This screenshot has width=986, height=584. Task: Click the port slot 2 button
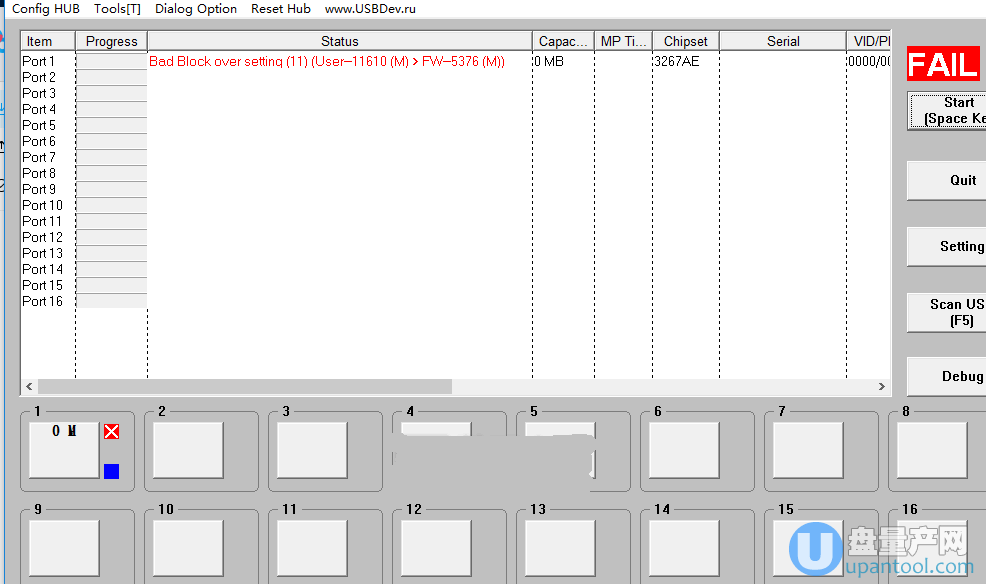[x=188, y=449]
